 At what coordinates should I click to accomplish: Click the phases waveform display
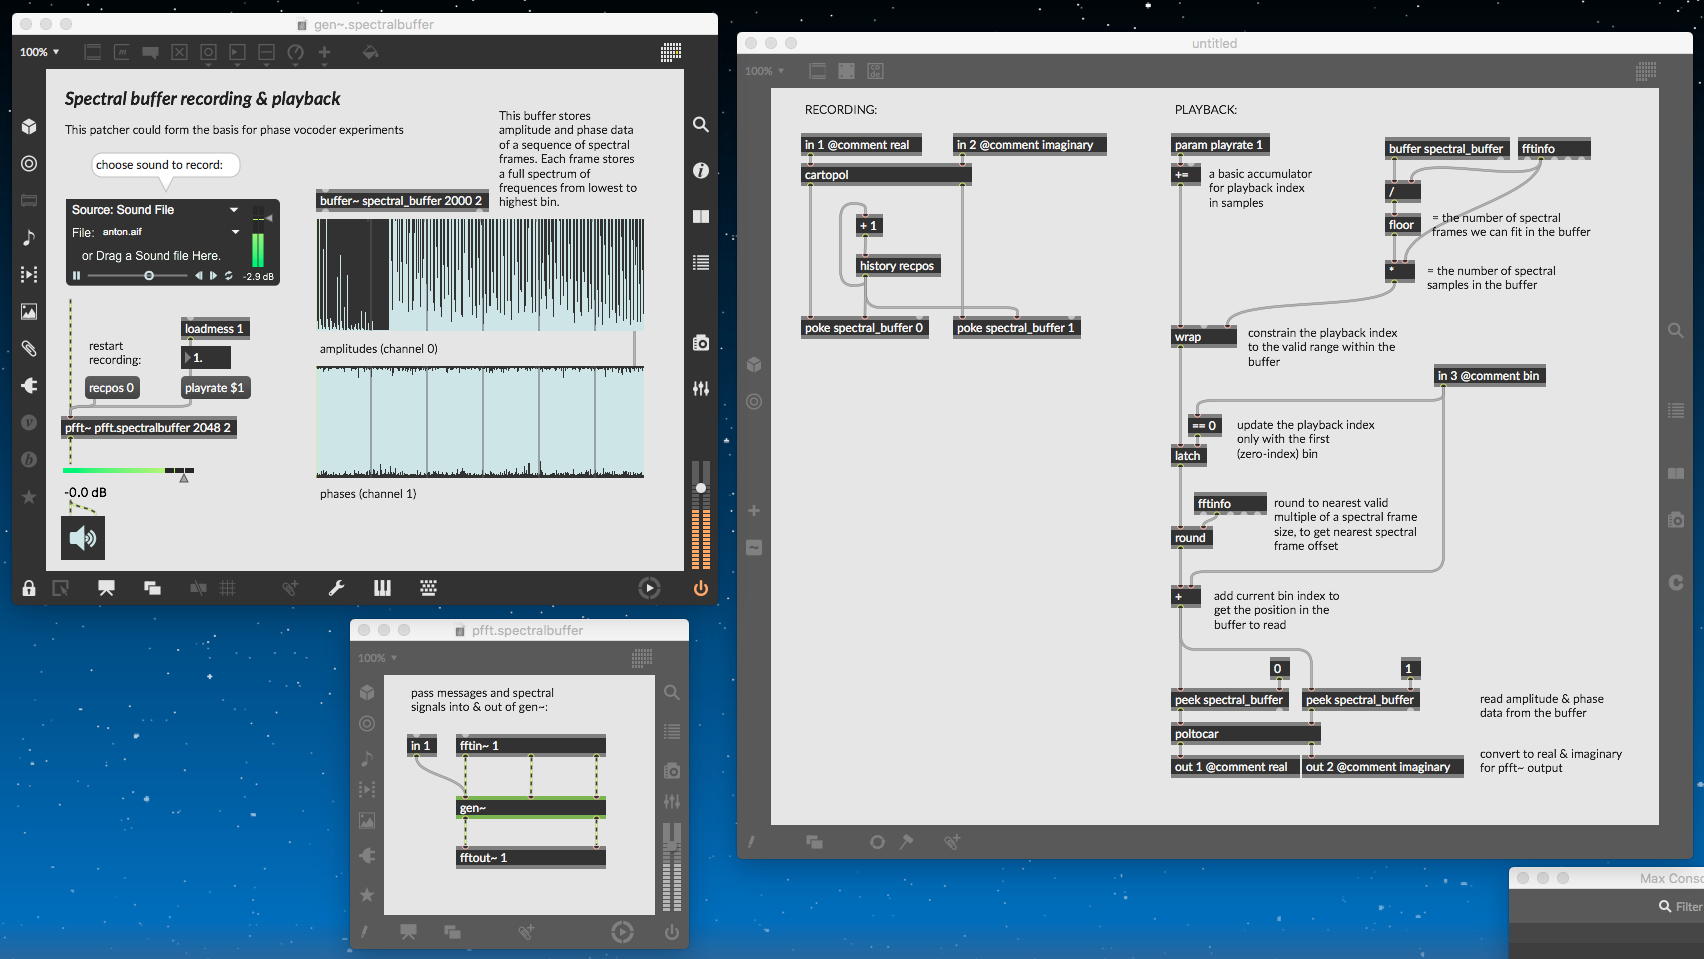pyautogui.click(x=480, y=422)
